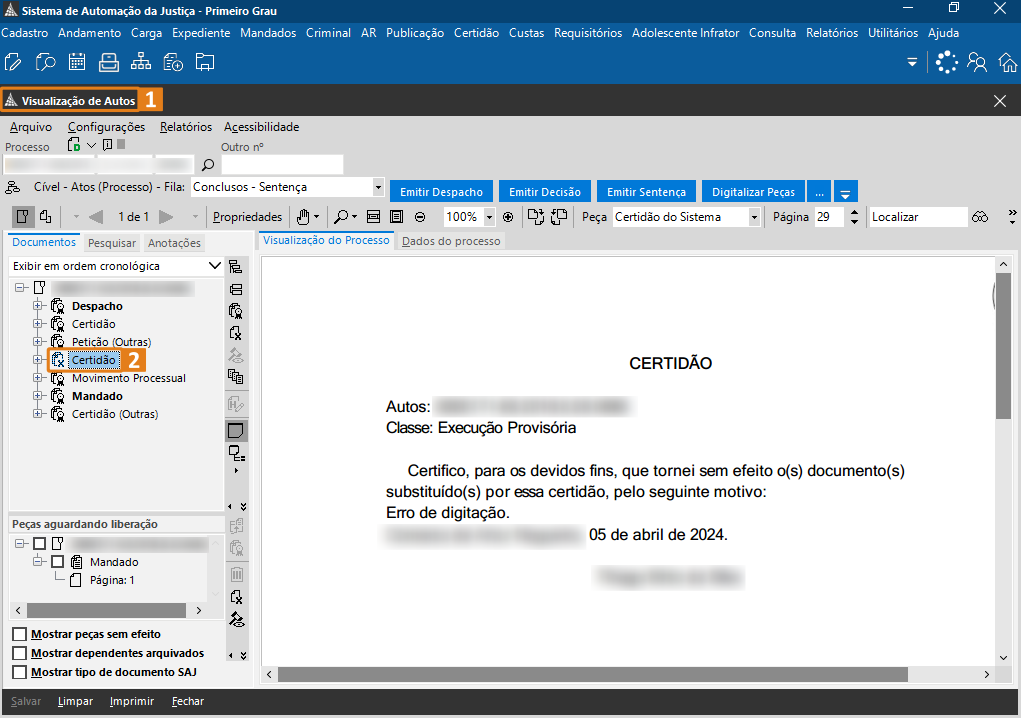Image resolution: width=1021 pixels, height=718 pixels.
Task: Click the home icon at top right
Action: 1008,63
